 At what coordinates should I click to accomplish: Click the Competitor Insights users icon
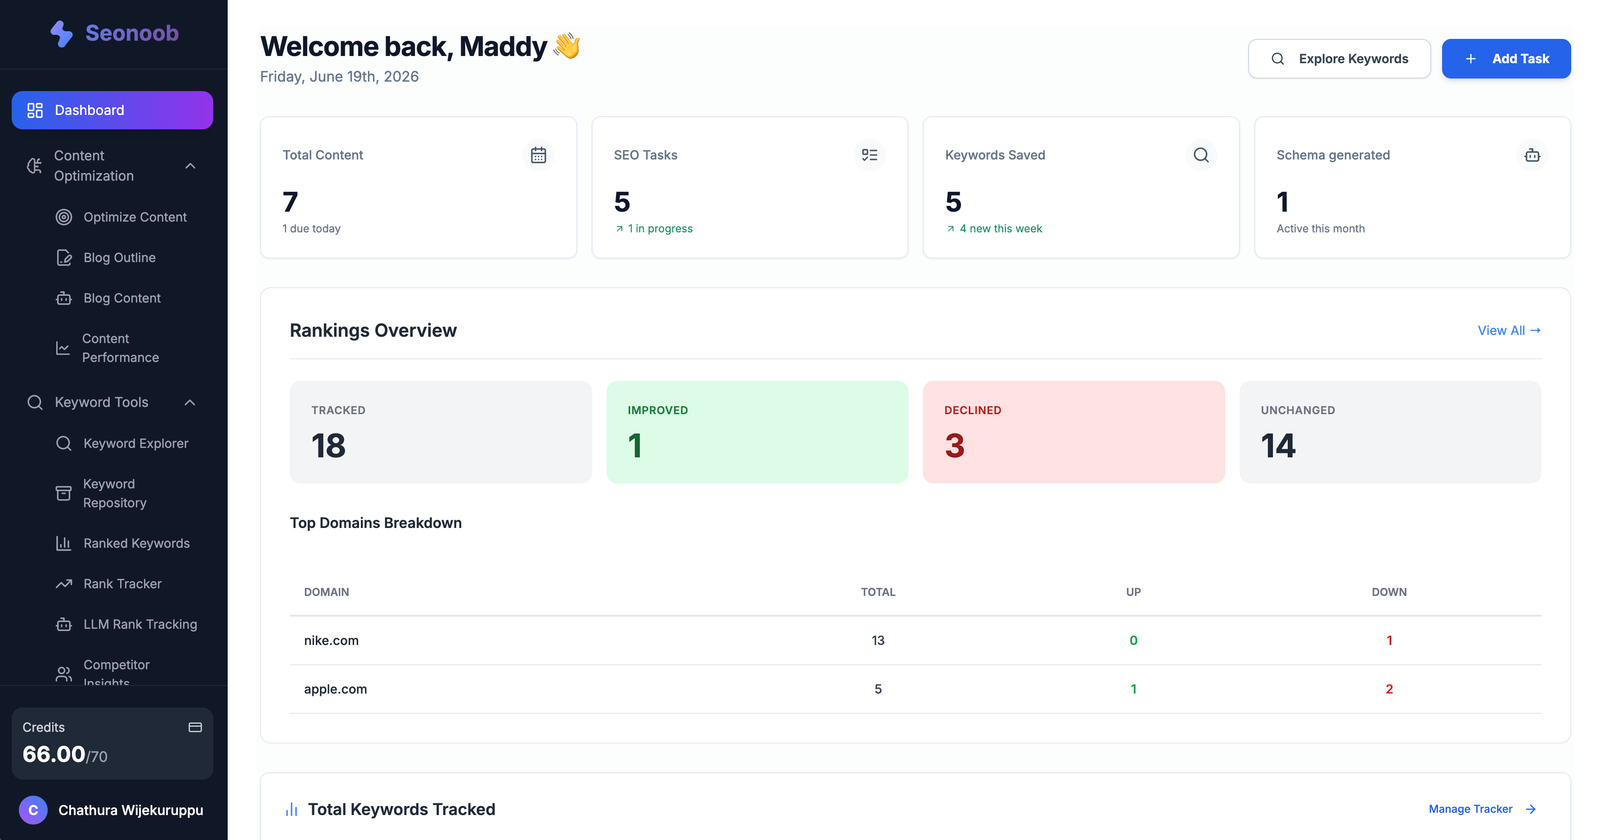pos(64,674)
